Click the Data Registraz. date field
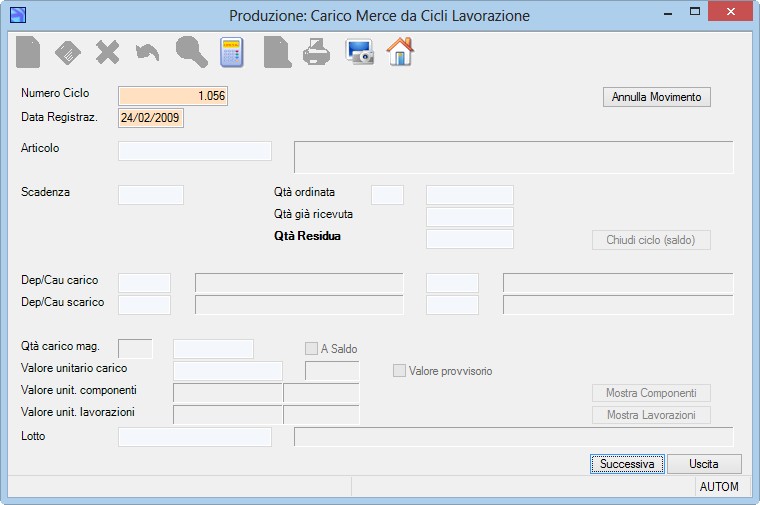The image size is (760, 505). point(151,118)
